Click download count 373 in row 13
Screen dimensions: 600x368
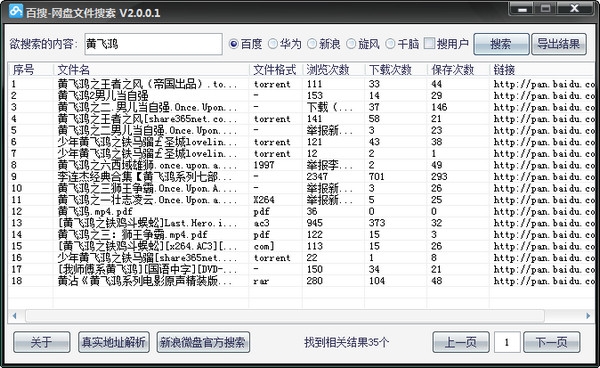click(x=377, y=223)
